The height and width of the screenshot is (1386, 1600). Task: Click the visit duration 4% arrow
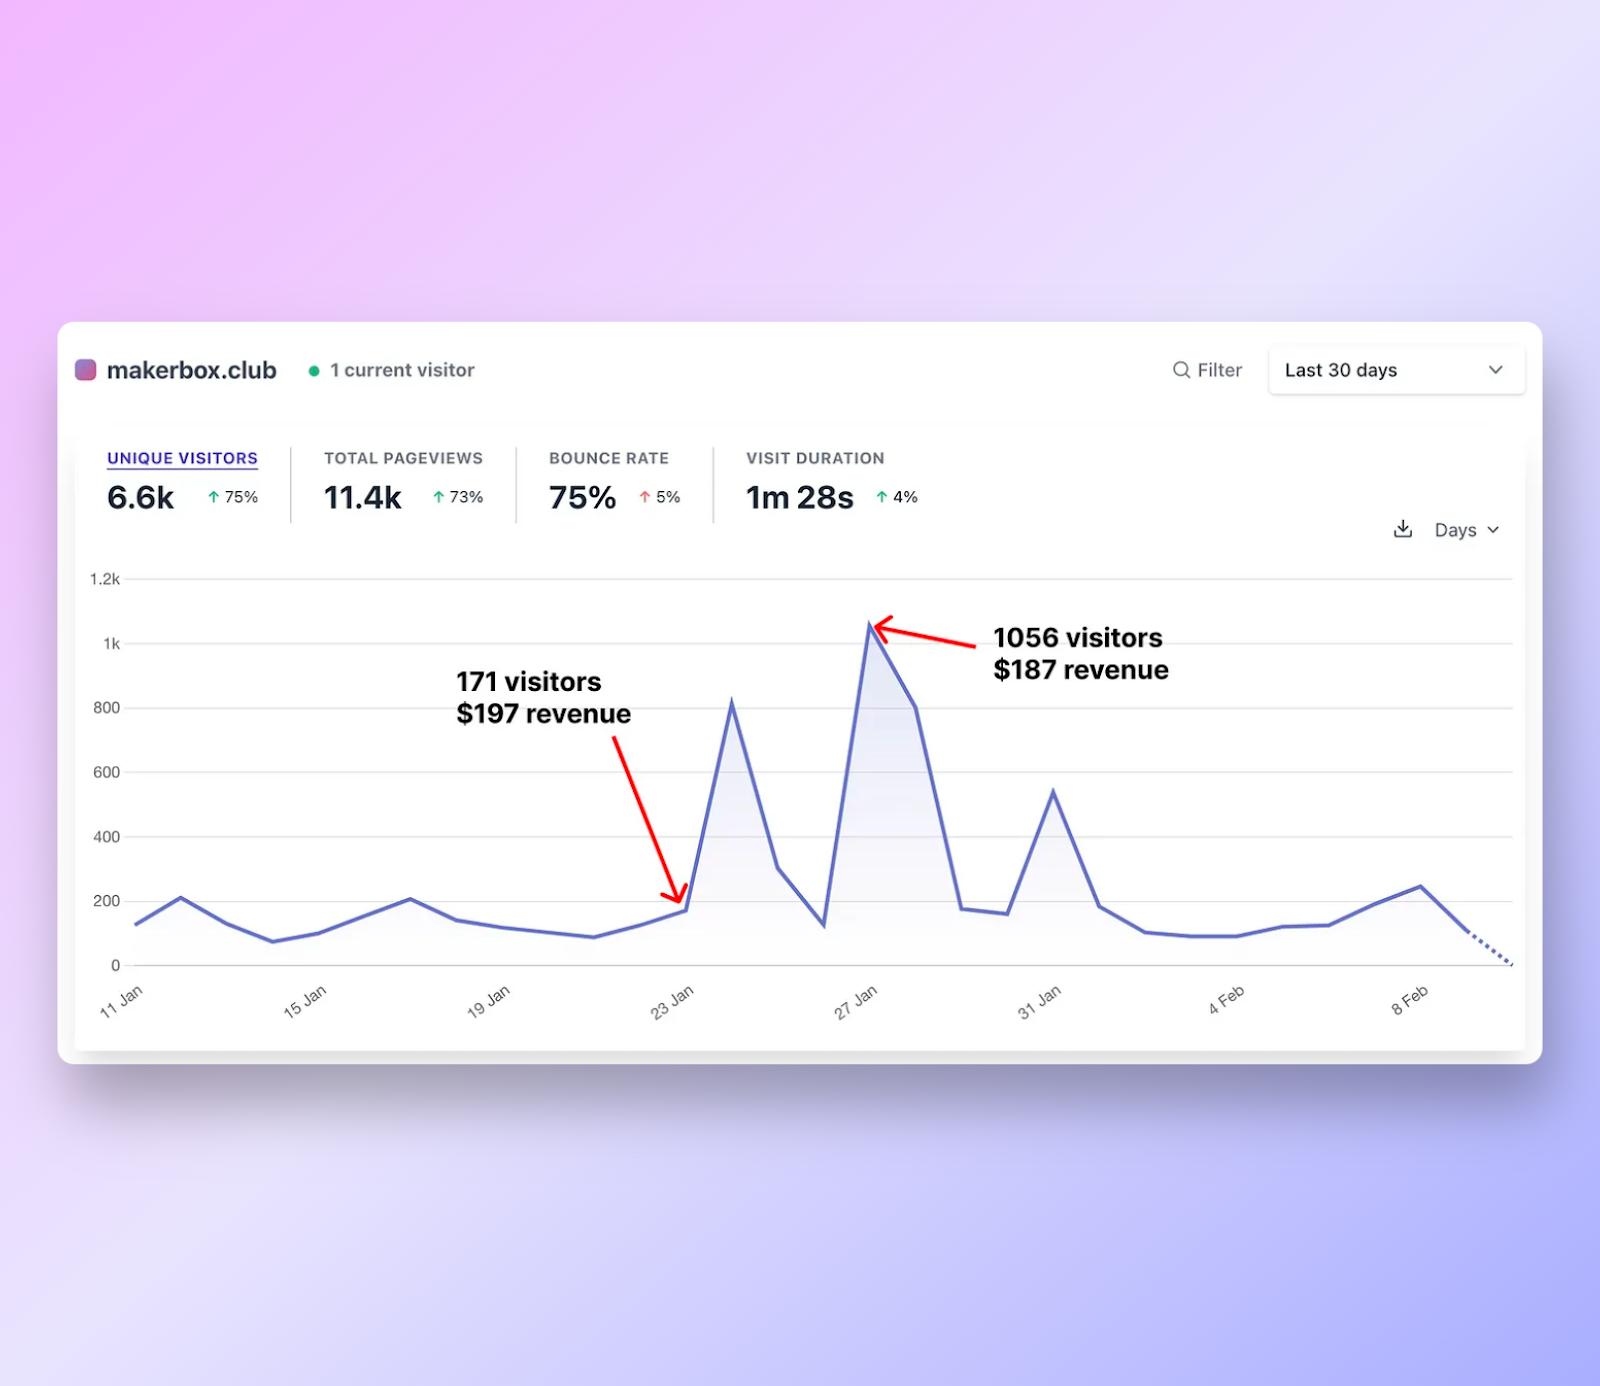click(x=882, y=497)
